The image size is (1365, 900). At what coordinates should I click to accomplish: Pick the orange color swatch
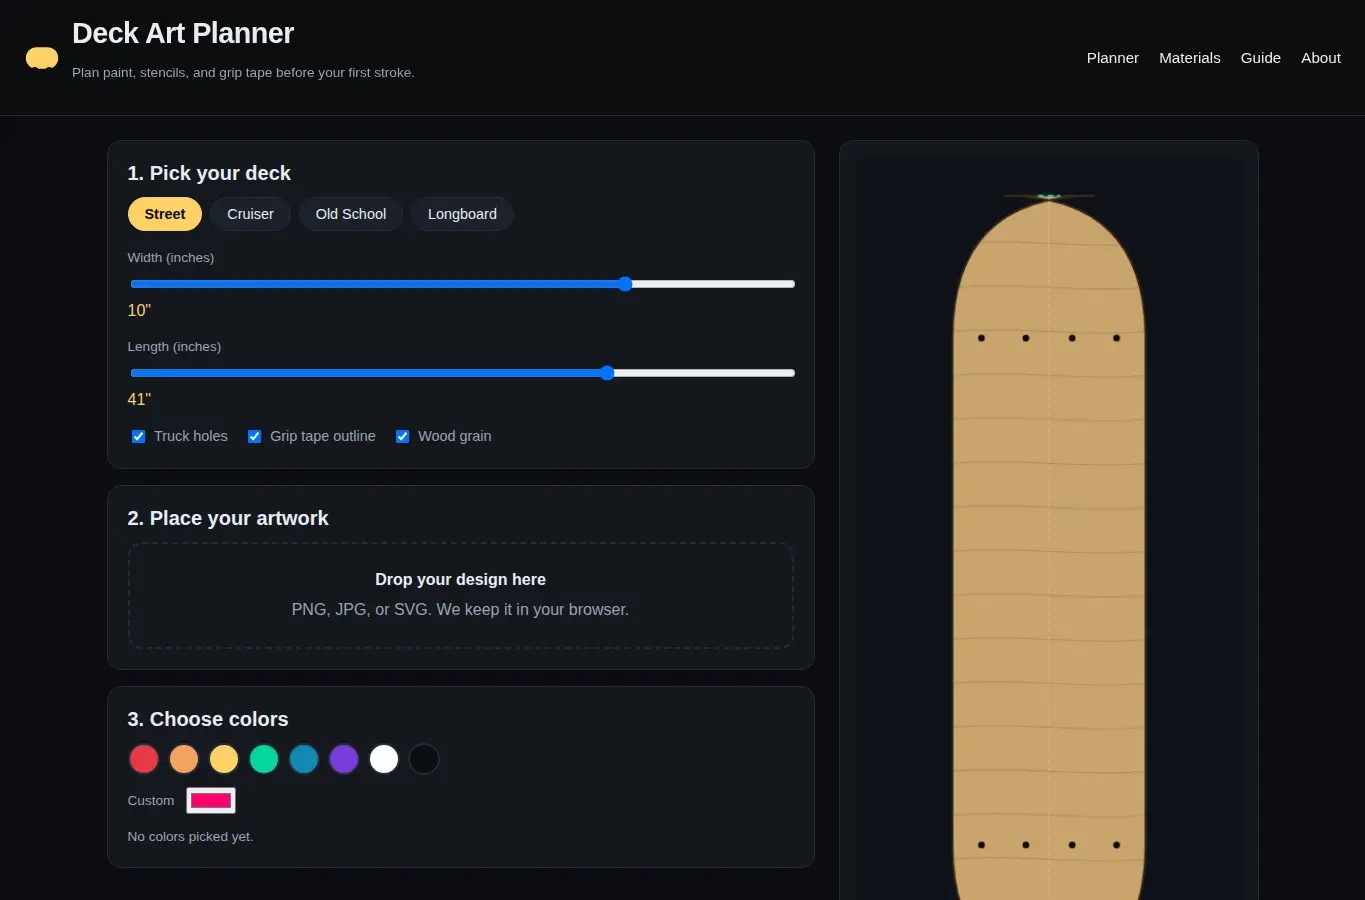pyautogui.click(x=184, y=759)
